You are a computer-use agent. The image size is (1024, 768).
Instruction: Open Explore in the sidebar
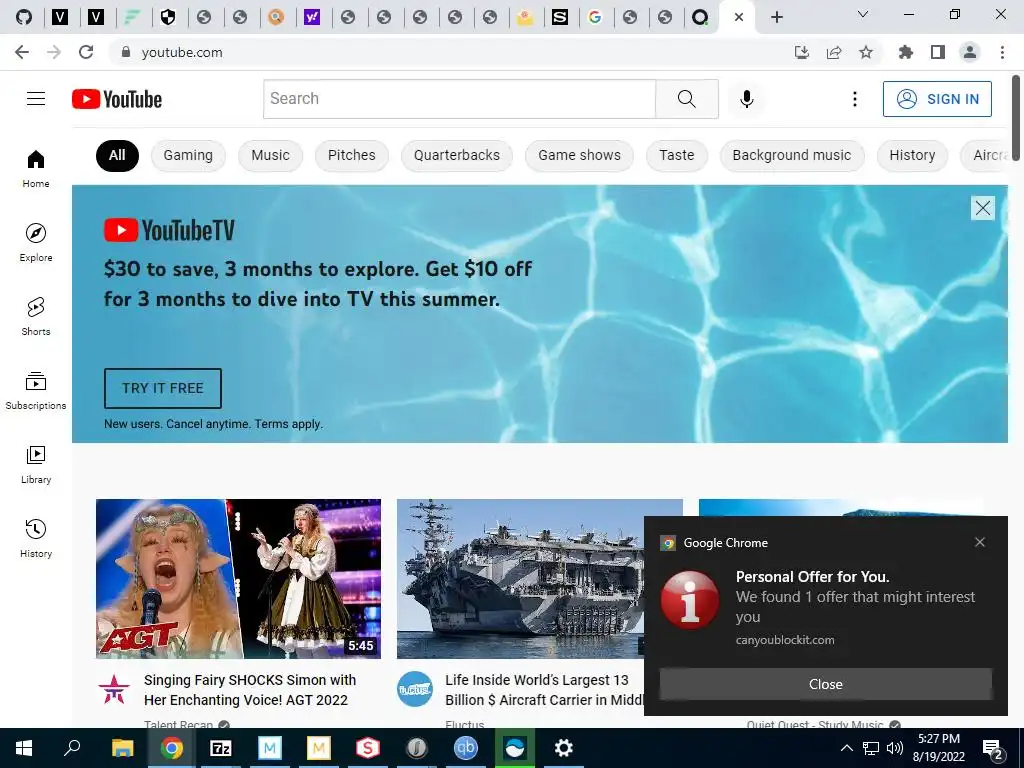(36, 242)
